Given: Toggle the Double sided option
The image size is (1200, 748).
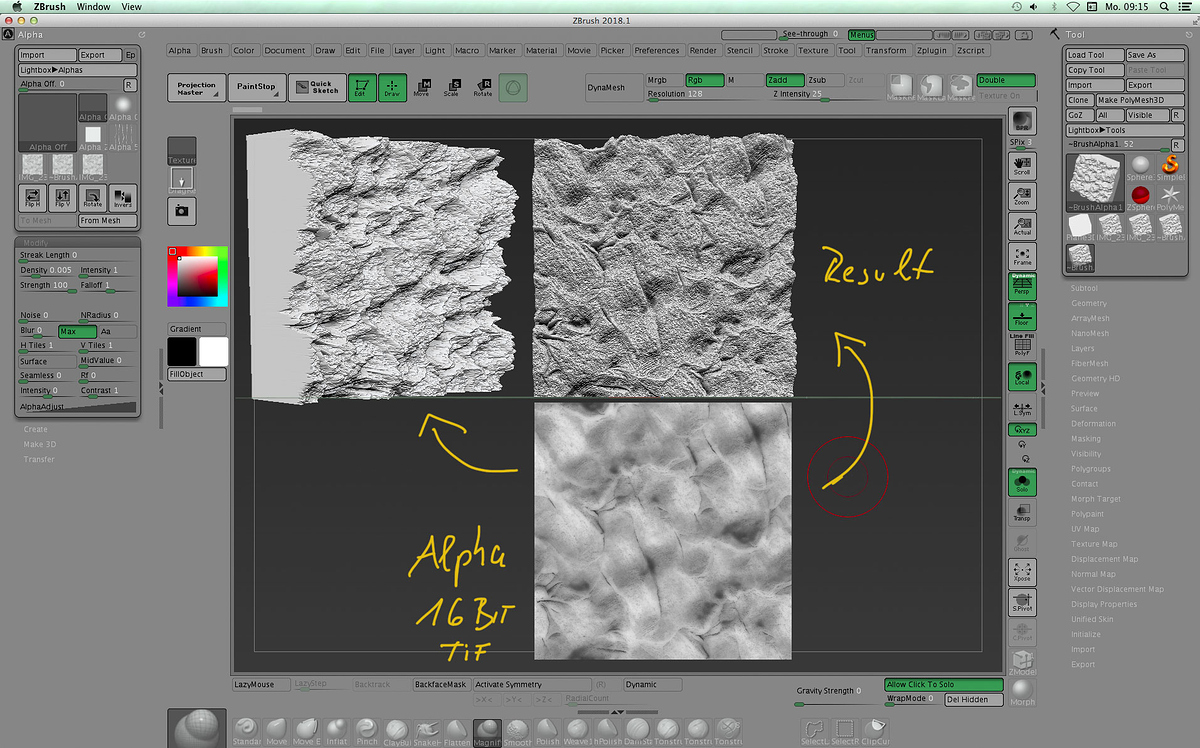Looking at the screenshot, I should [1005, 80].
